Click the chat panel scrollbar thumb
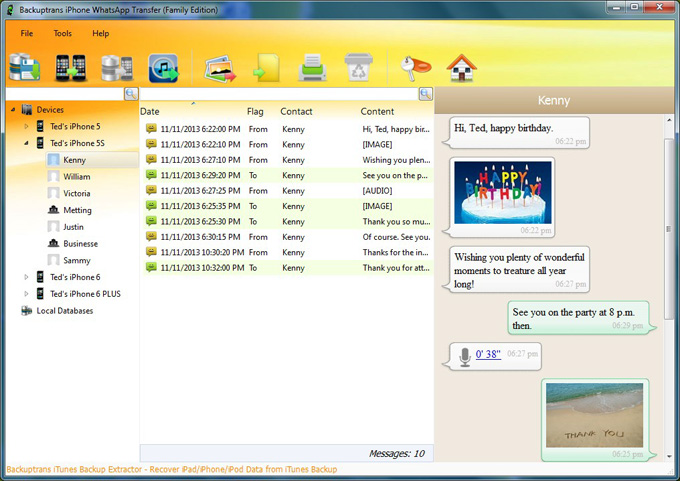680x481 pixels. pos(669,228)
